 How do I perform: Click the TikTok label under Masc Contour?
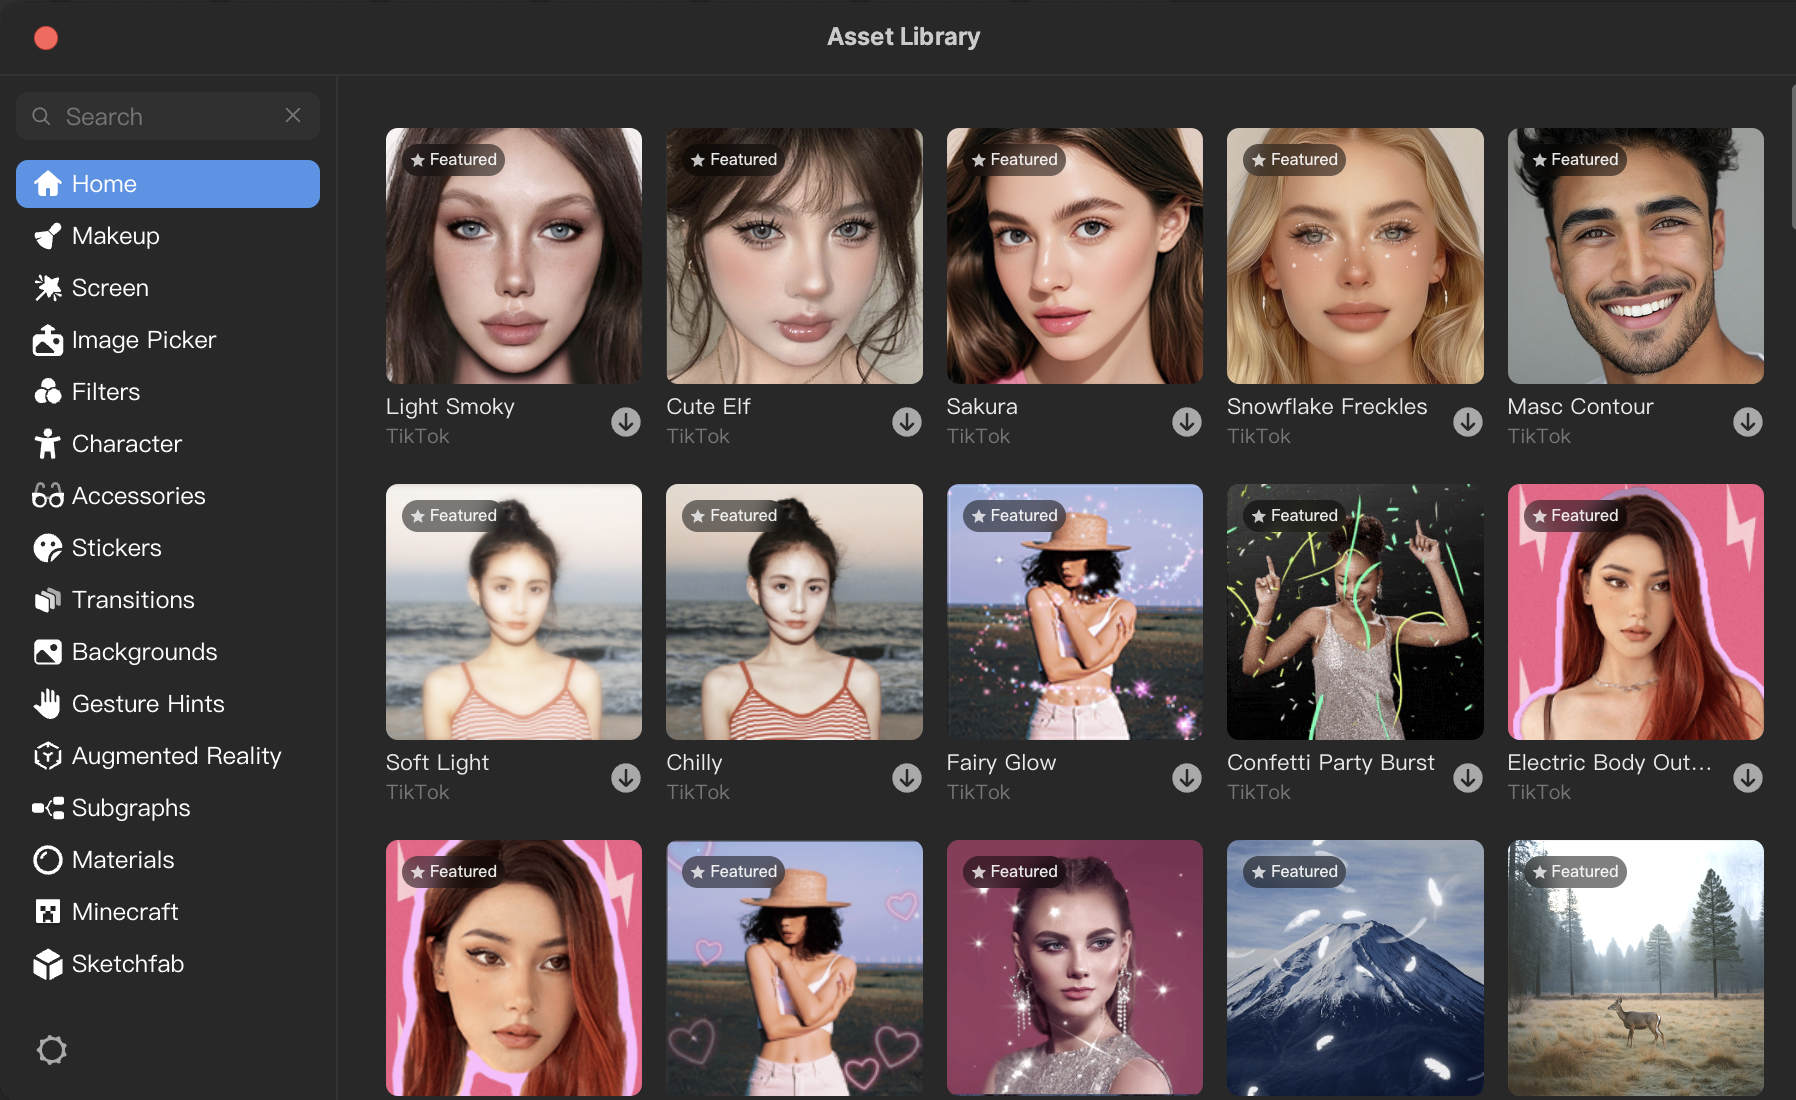(x=1539, y=436)
